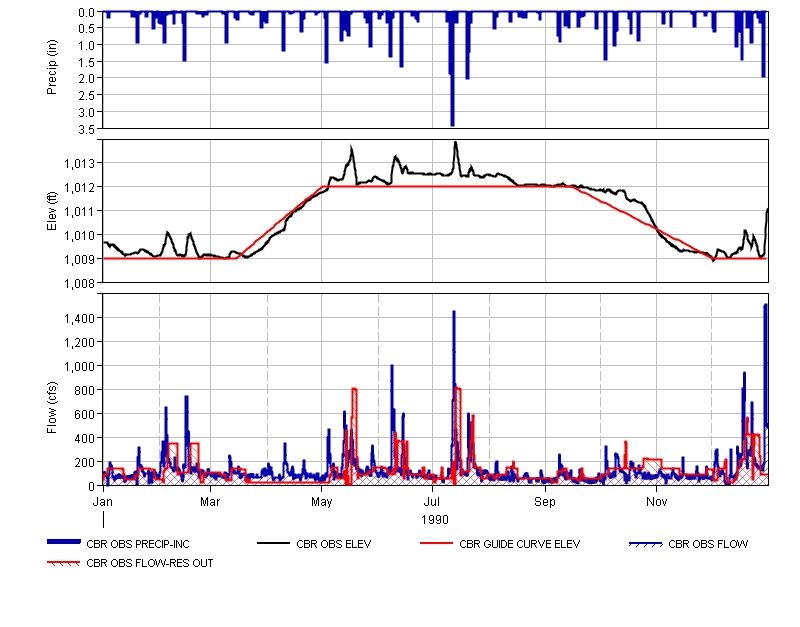The height and width of the screenshot is (627, 800).
Task: Click the Sep month label
Action: tap(545, 502)
